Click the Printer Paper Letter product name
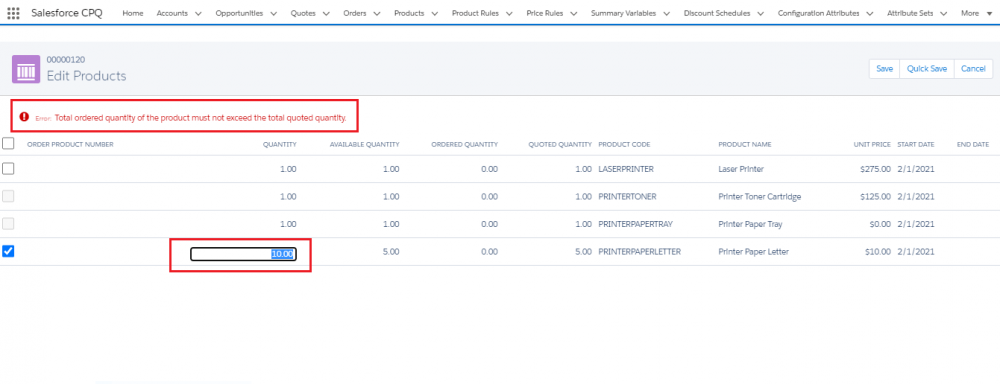The height and width of the screenshot is (384, 1000). [x=753, y=252]
